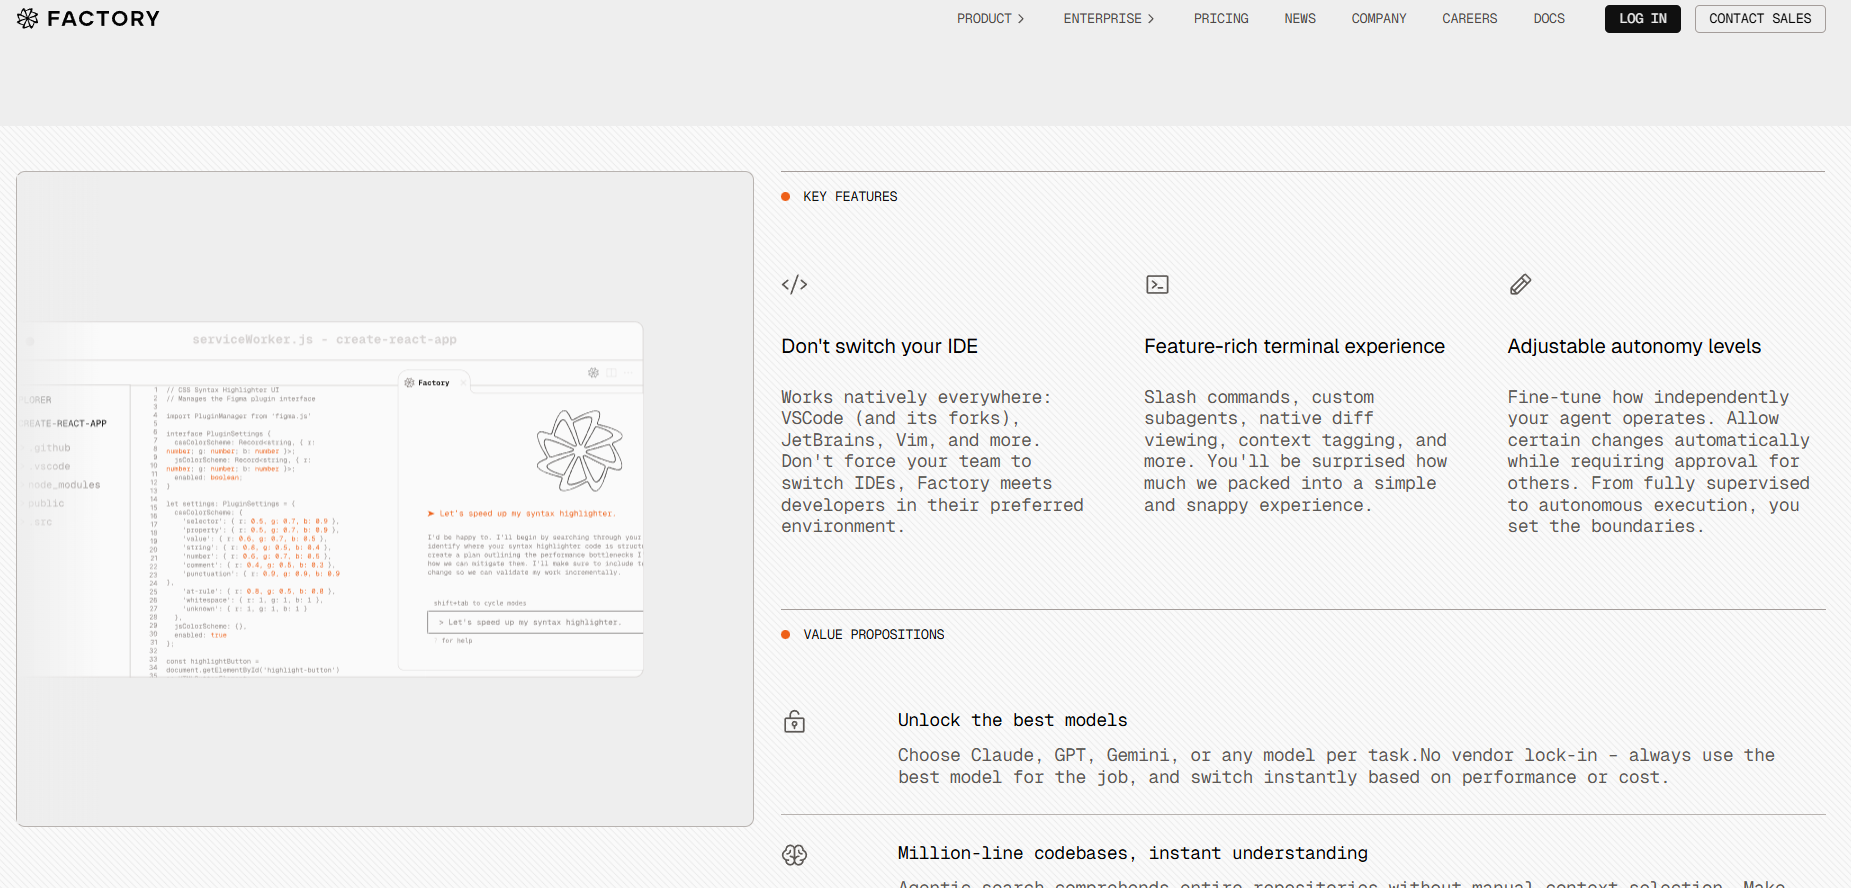The height and width of the screenshot is (888, 1851).
Task: Navigate to Company page
Action: (x=1378, y=18)
